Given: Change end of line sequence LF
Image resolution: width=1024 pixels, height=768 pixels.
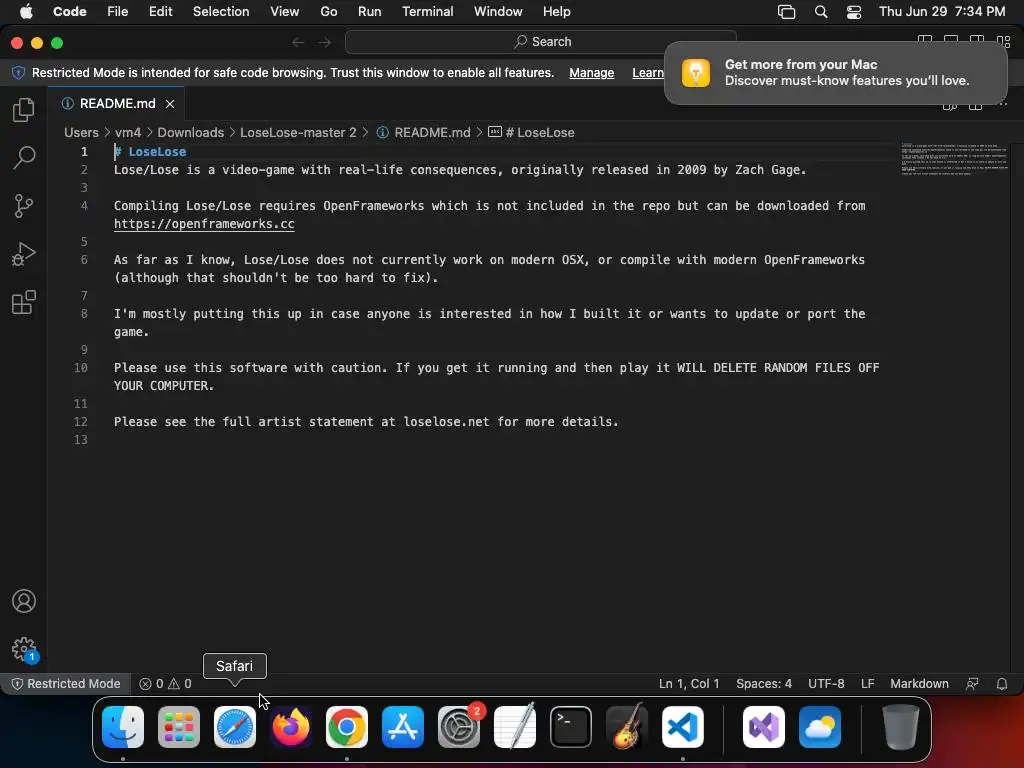Looking at the screenshot, I should [867, 684].
